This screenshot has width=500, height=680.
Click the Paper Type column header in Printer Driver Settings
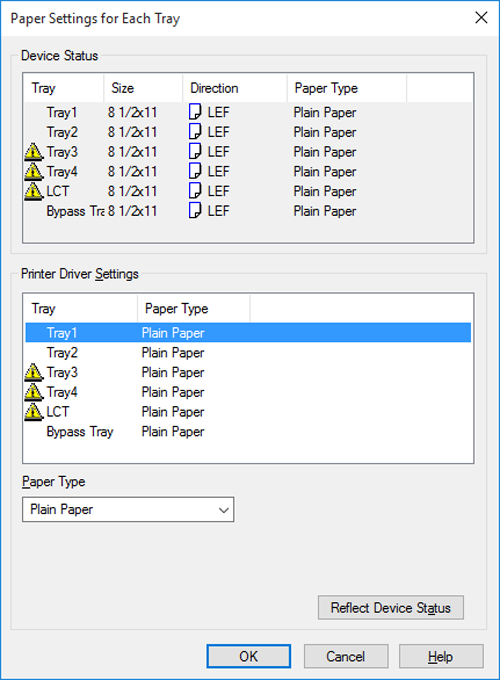coord(194,308)
